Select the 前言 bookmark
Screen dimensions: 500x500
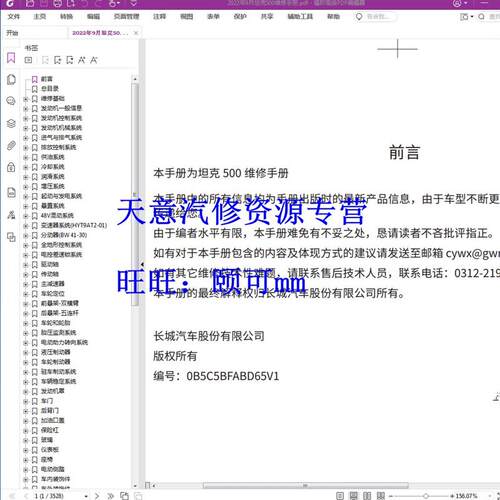(47, 79)
